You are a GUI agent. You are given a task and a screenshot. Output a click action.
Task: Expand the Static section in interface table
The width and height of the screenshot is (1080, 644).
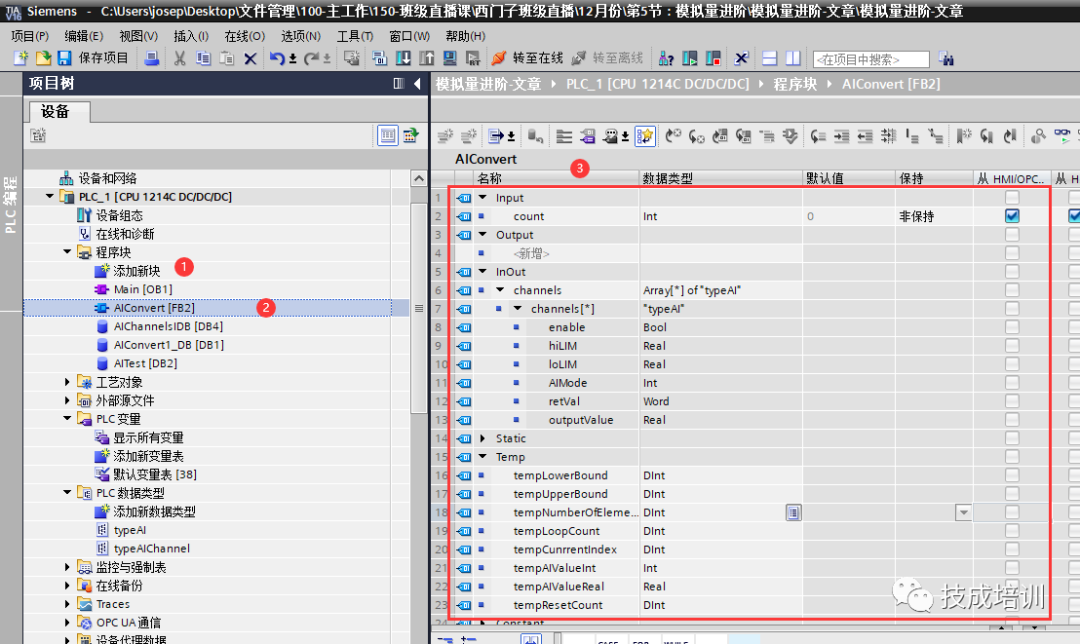click(x=483, y=438)
